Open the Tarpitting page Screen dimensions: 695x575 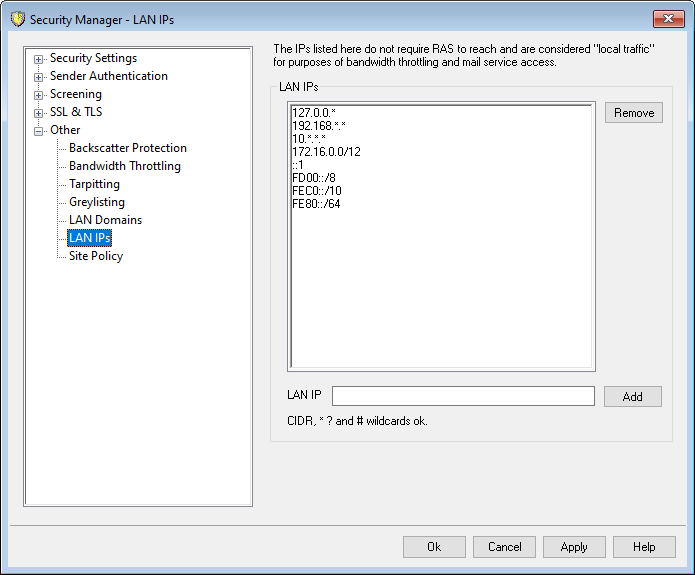(x=94, y=184)
